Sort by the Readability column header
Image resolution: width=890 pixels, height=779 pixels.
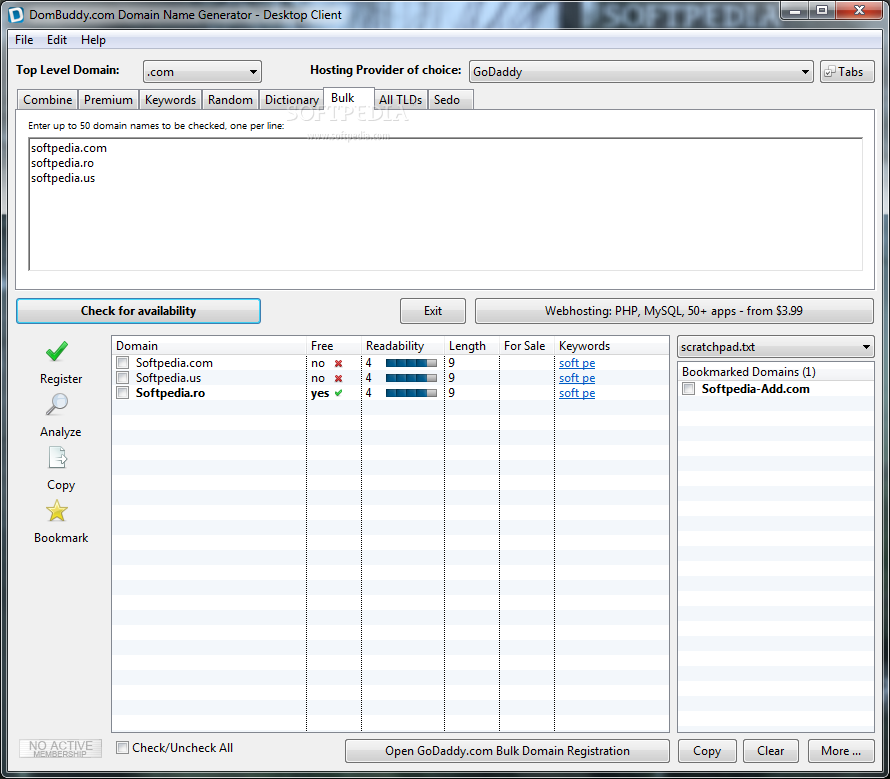tap(403, 346)
